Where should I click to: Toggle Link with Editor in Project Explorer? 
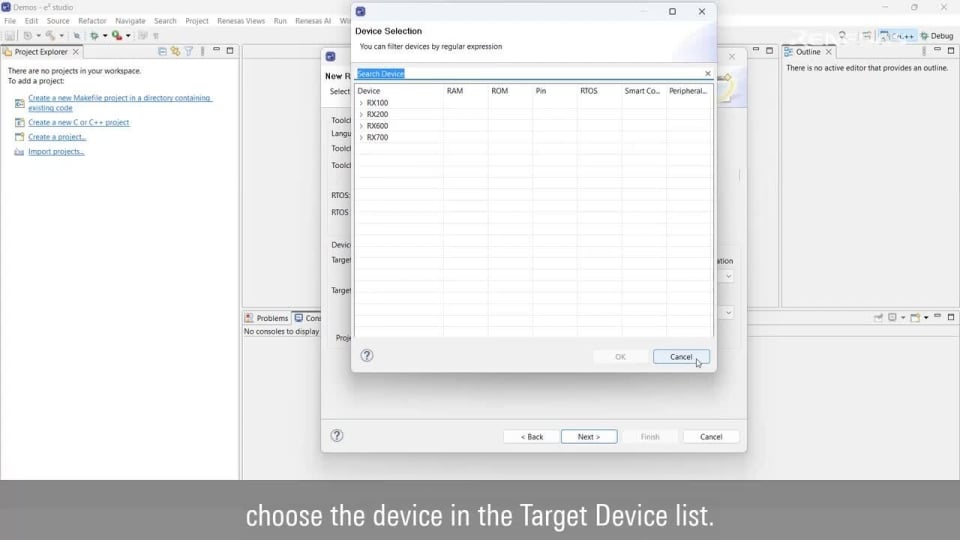pos(176,52)
